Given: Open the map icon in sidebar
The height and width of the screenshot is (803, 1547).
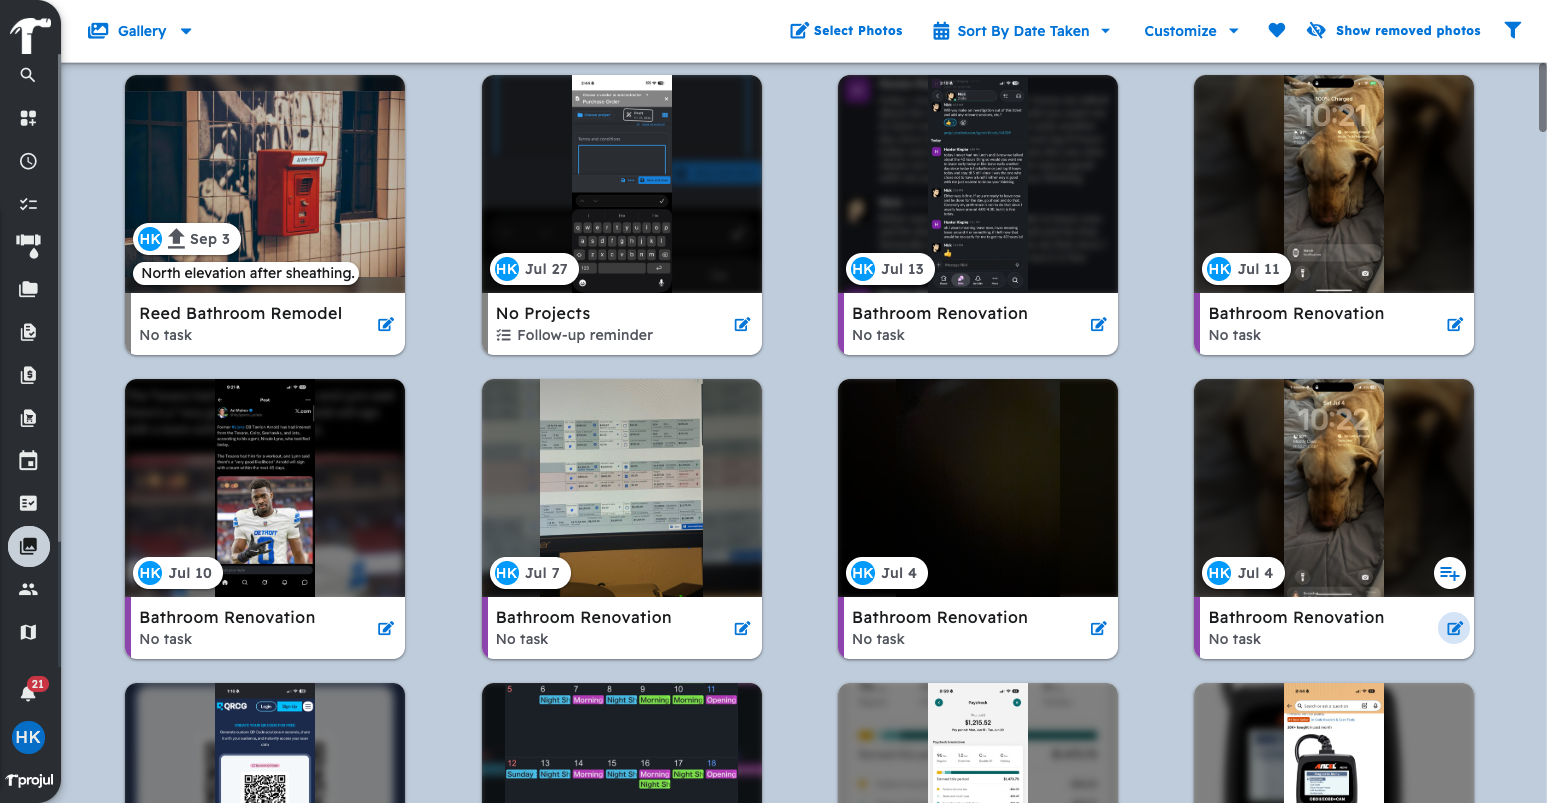Looking at the screenshot, I should point(28,632).
